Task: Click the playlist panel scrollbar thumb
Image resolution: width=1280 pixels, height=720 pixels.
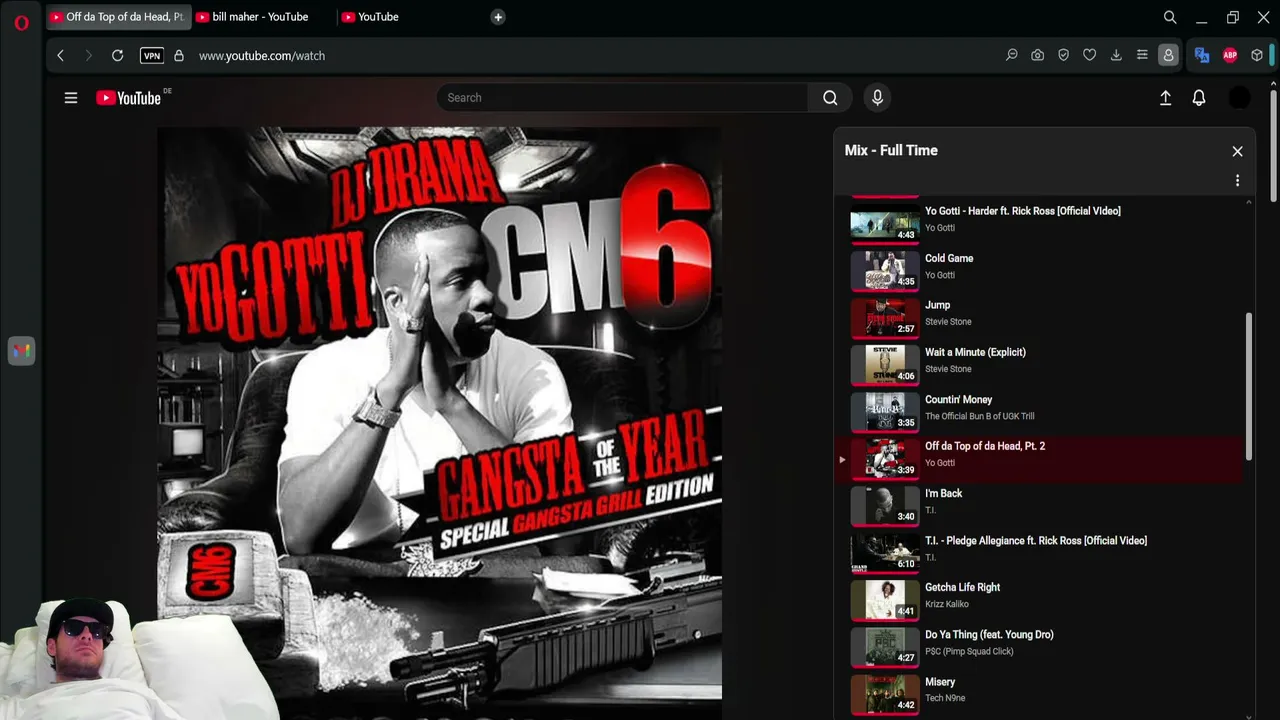Action: 1248,387
